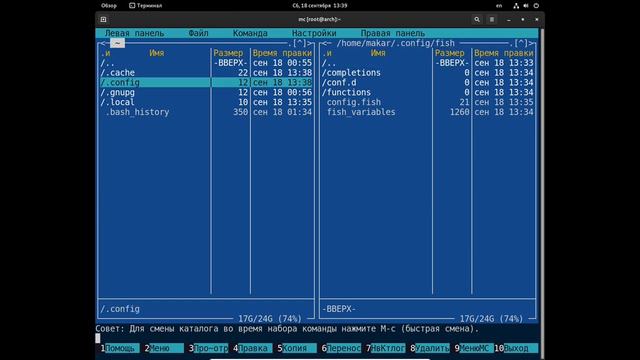The image size is (640, 360).
Task: Click the mc command line prompt
Action: coord(317,338)
